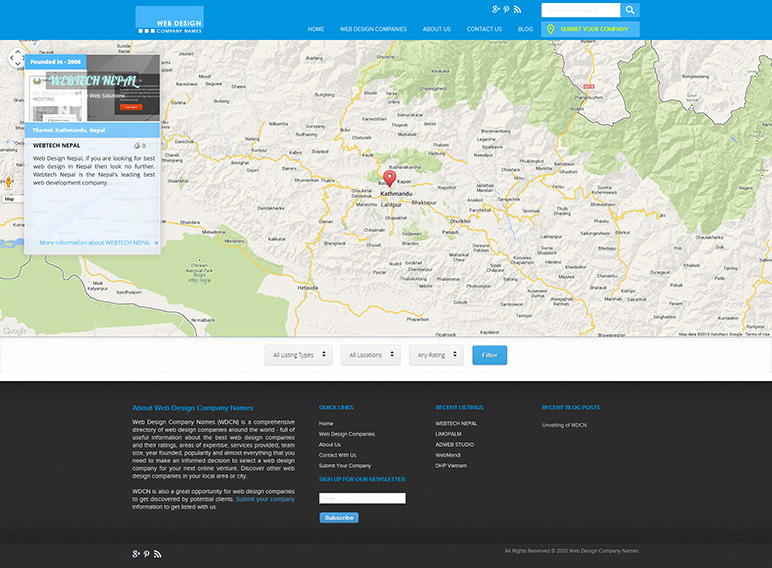Click the QUICK LINKS footer heading
Screen dimensions: 772x568
tap(336, 408)
